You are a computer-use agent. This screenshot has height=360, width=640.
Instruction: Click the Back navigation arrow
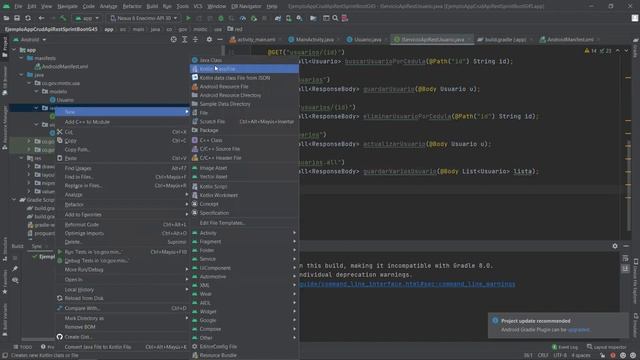pos(41,18)
